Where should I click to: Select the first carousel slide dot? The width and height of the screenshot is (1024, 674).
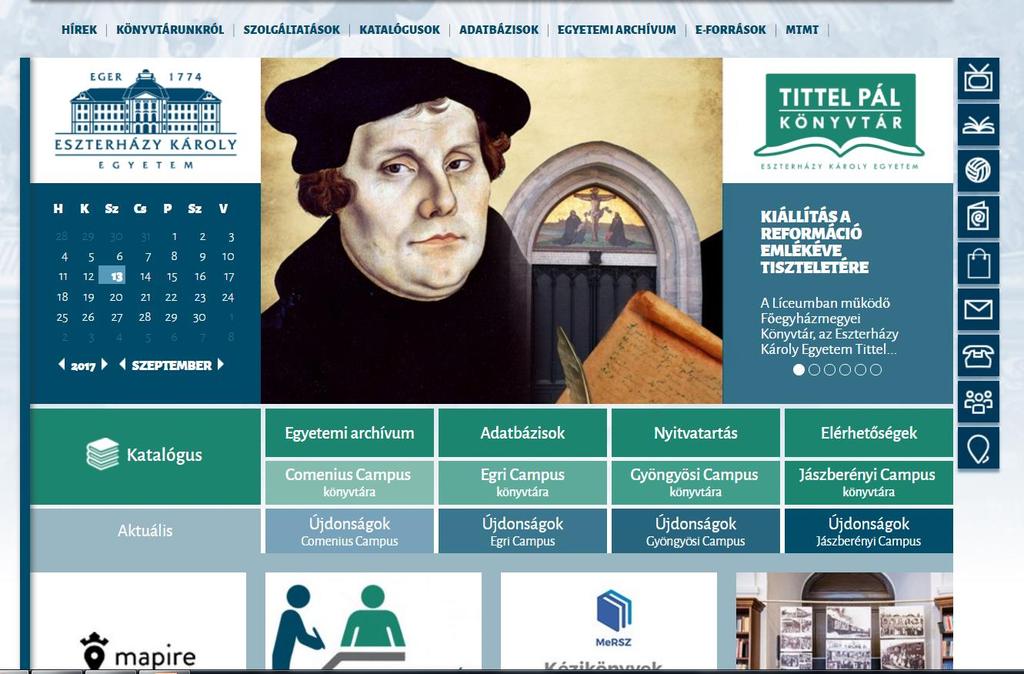(x=798, y=370)
